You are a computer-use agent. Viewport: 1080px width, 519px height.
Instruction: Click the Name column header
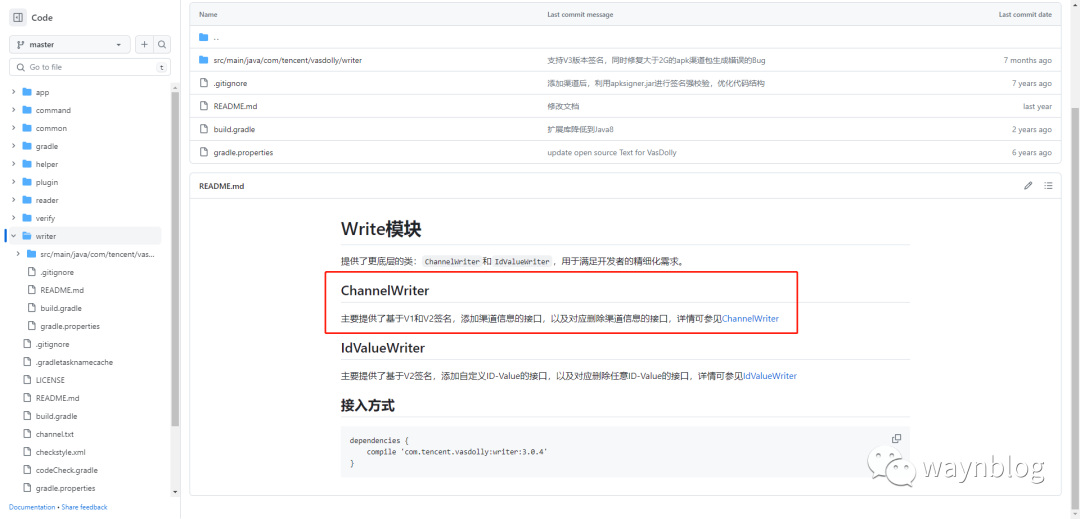tap(207, 14)
